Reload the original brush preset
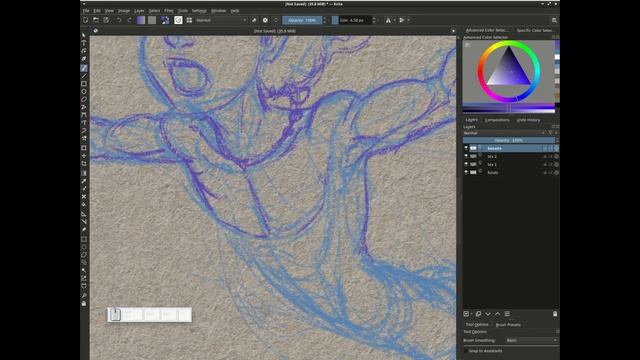Viewport: 640px width, 360px height. 276,20
